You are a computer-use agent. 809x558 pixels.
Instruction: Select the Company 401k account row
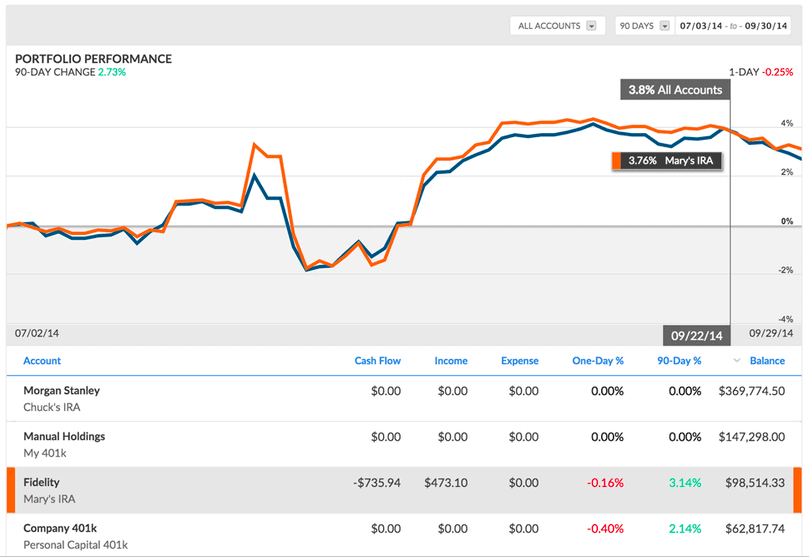[x=400, y=535]
